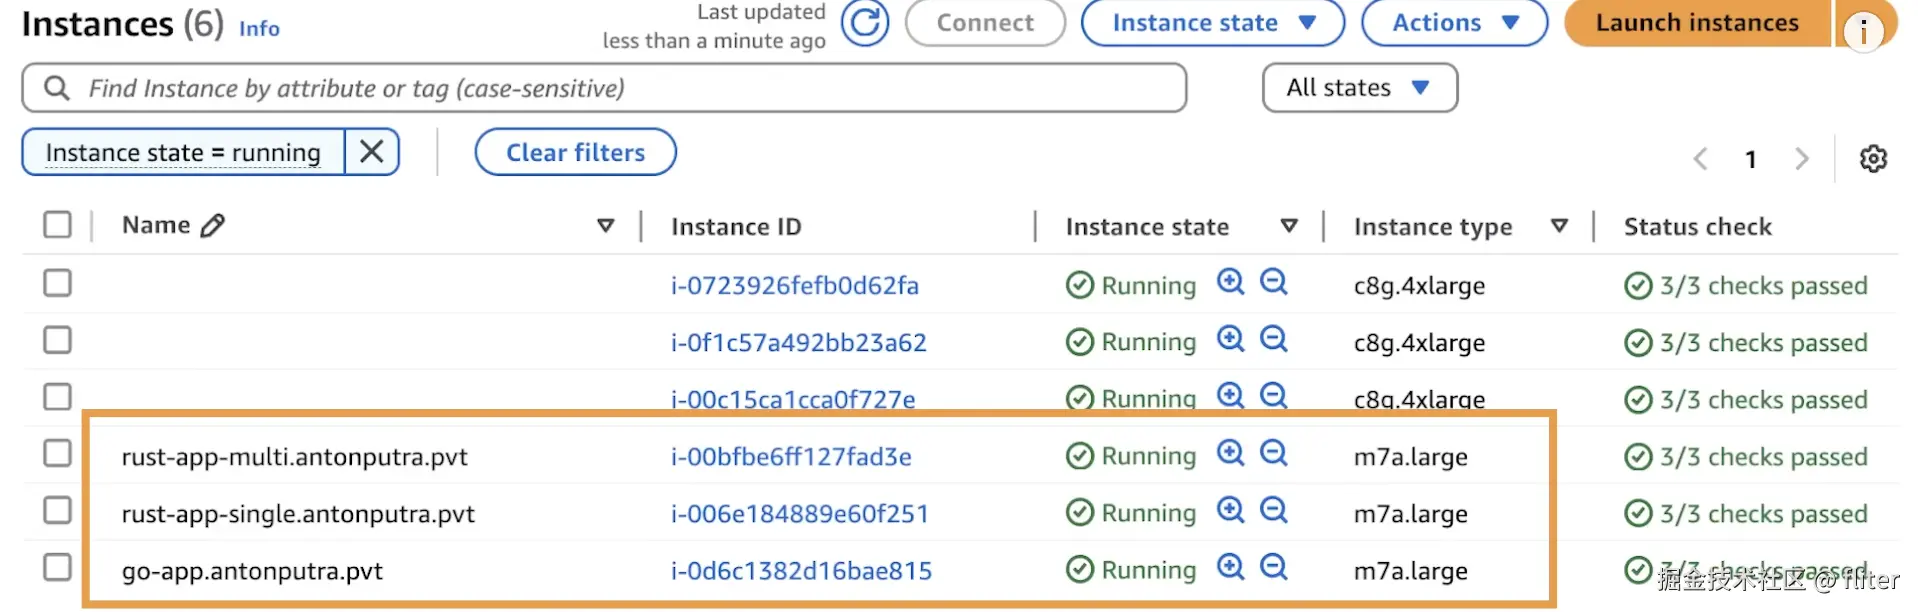This screenshot has height=612, width=1918.
Task: Click the refresh instances icon
Action: (864, 23)
